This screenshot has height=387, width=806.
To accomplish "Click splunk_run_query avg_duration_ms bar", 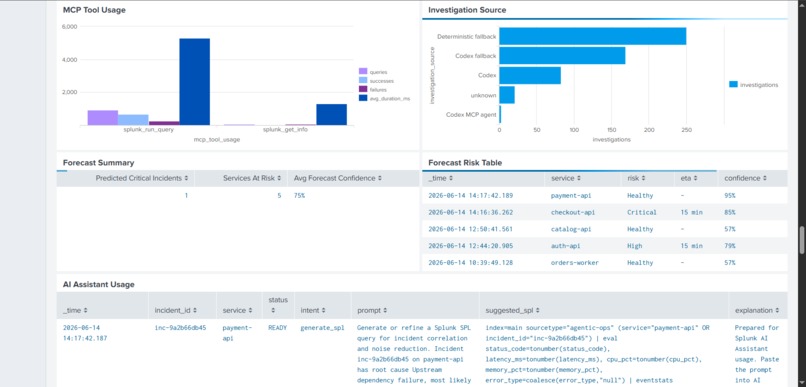I will (x=195, y=82).
